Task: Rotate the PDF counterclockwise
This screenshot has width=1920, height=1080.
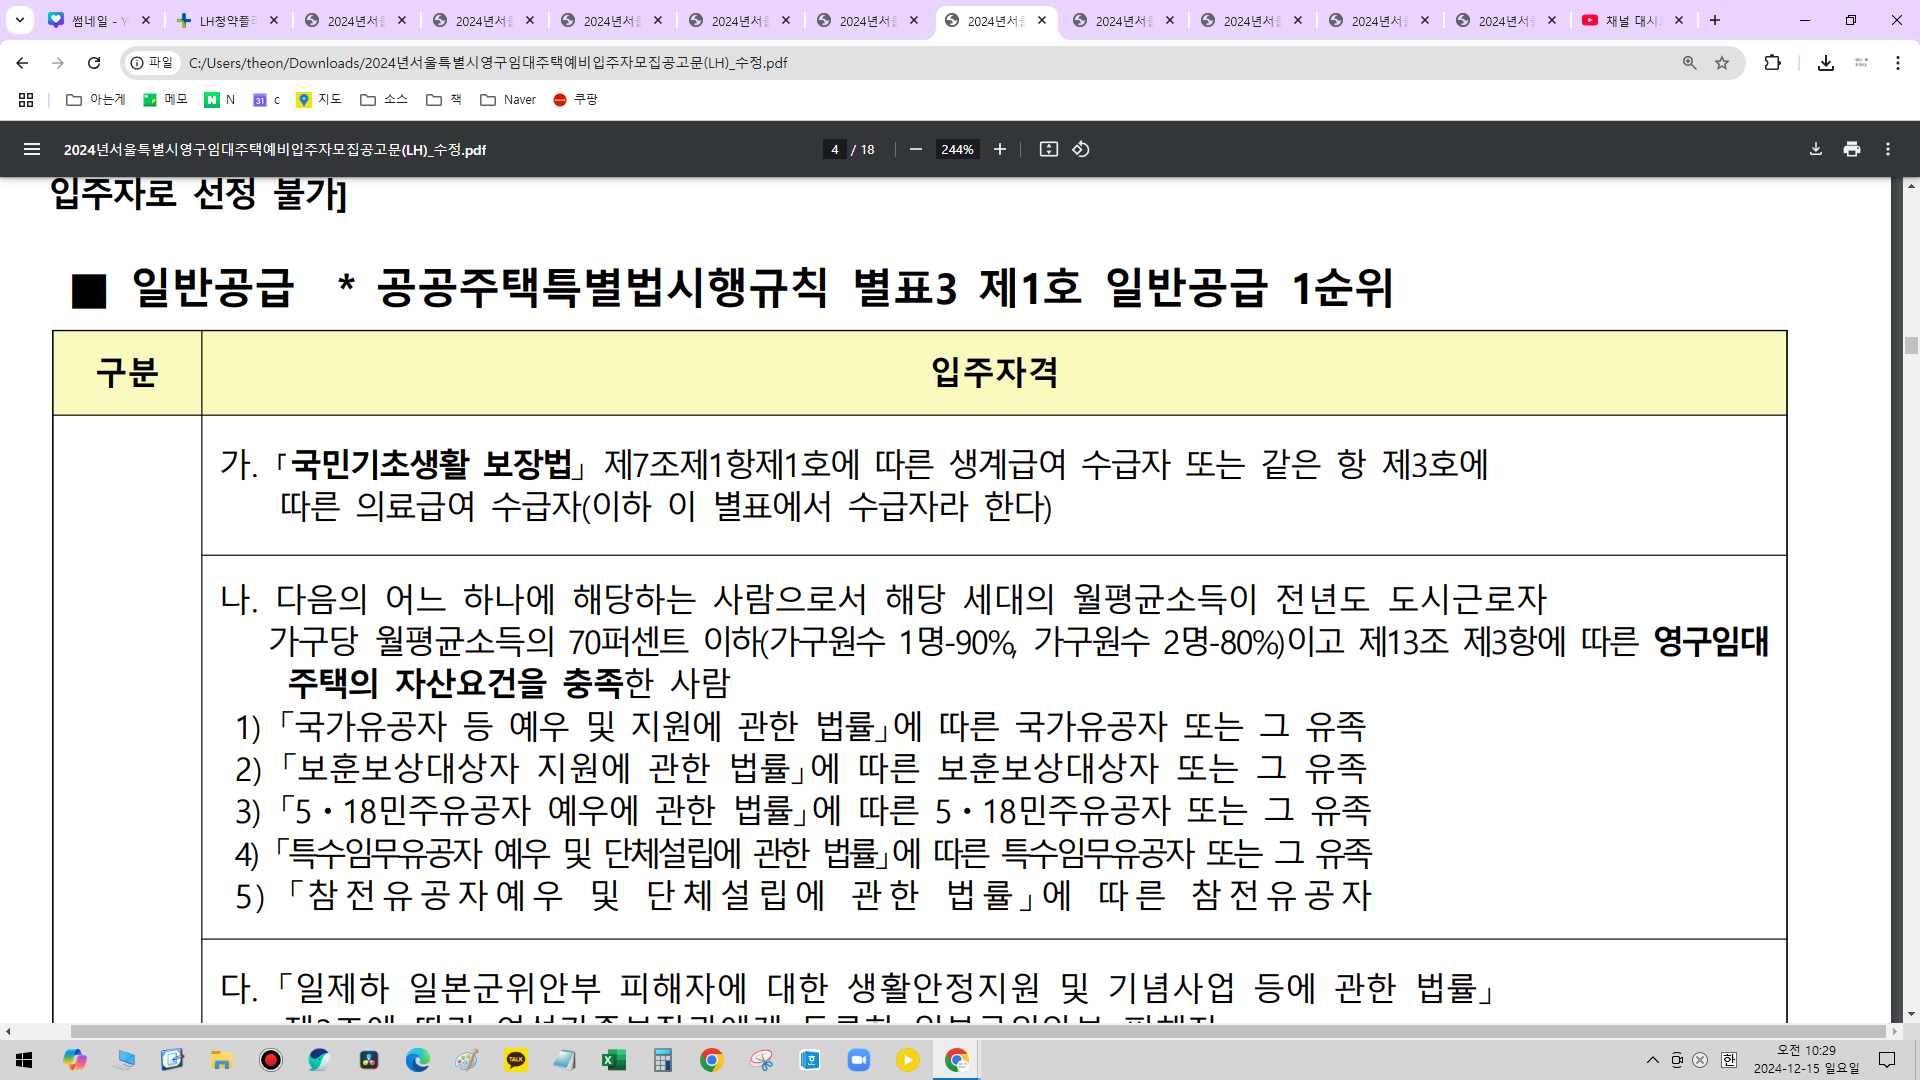Action: click(1081, 149)
